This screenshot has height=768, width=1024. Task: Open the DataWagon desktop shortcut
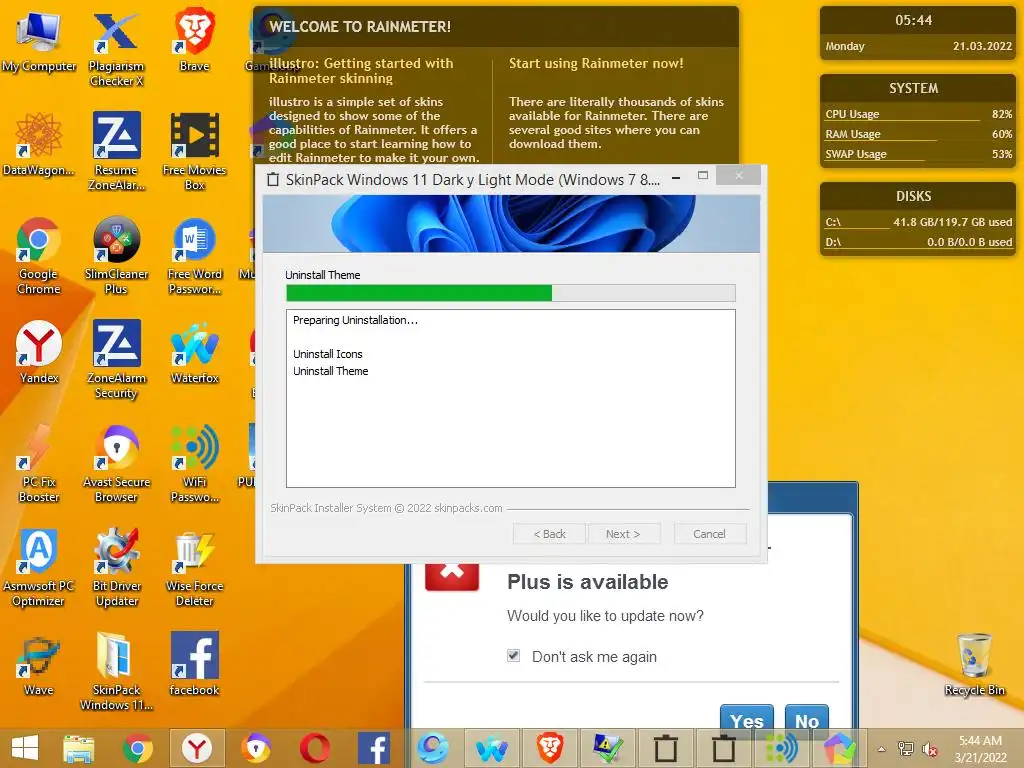click(x=39, y=145)
